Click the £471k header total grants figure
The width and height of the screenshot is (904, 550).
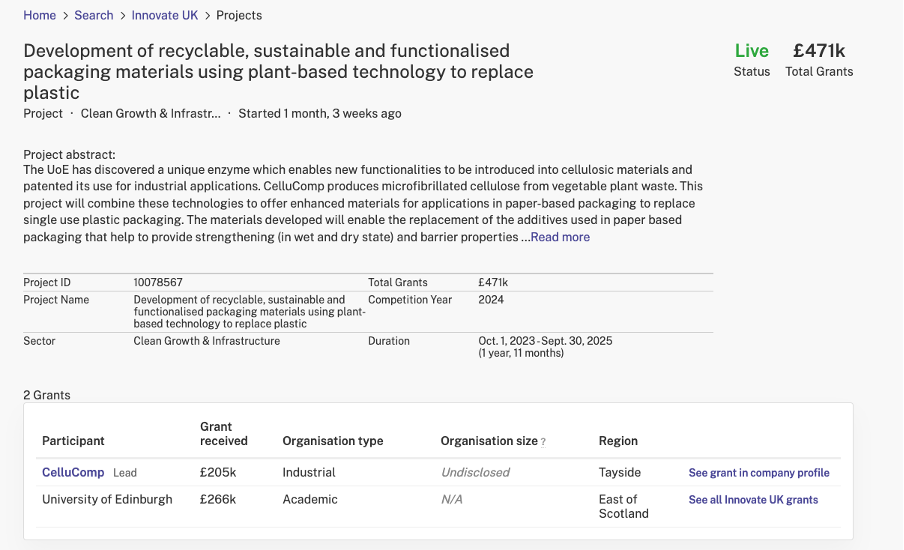pos(819,51)
